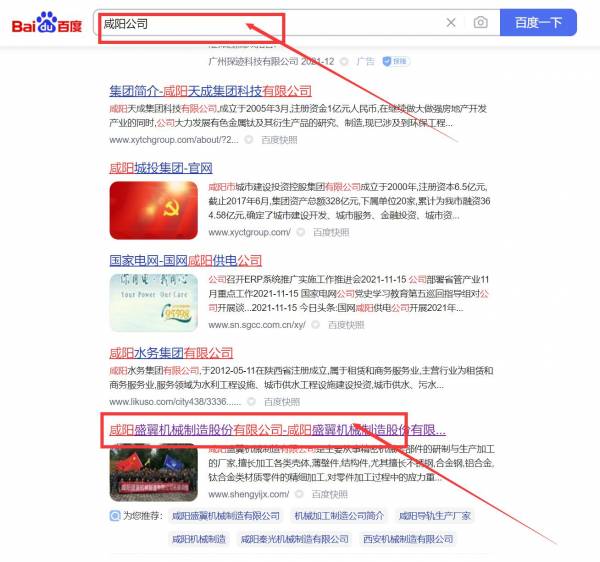This screenshot has width=600, height=562.
Task: Click the Baidu logo
Action: click(x=47, y=23)
